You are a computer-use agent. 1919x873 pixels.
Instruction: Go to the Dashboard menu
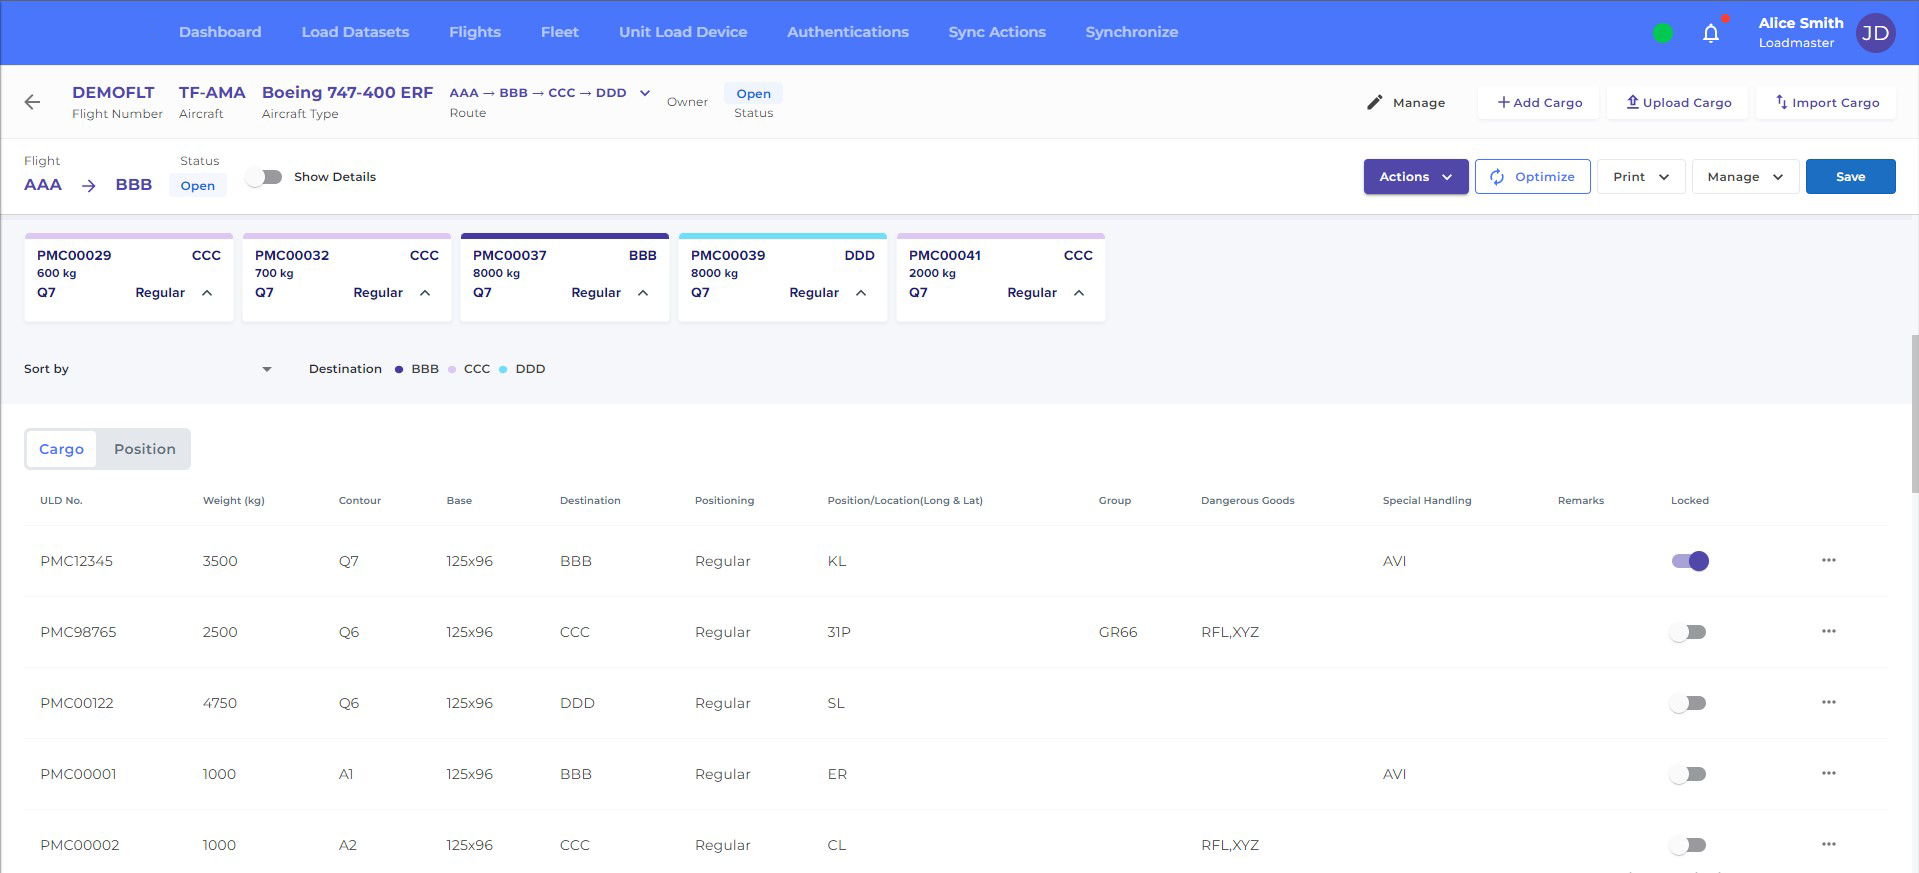click(x=220, y=32)
